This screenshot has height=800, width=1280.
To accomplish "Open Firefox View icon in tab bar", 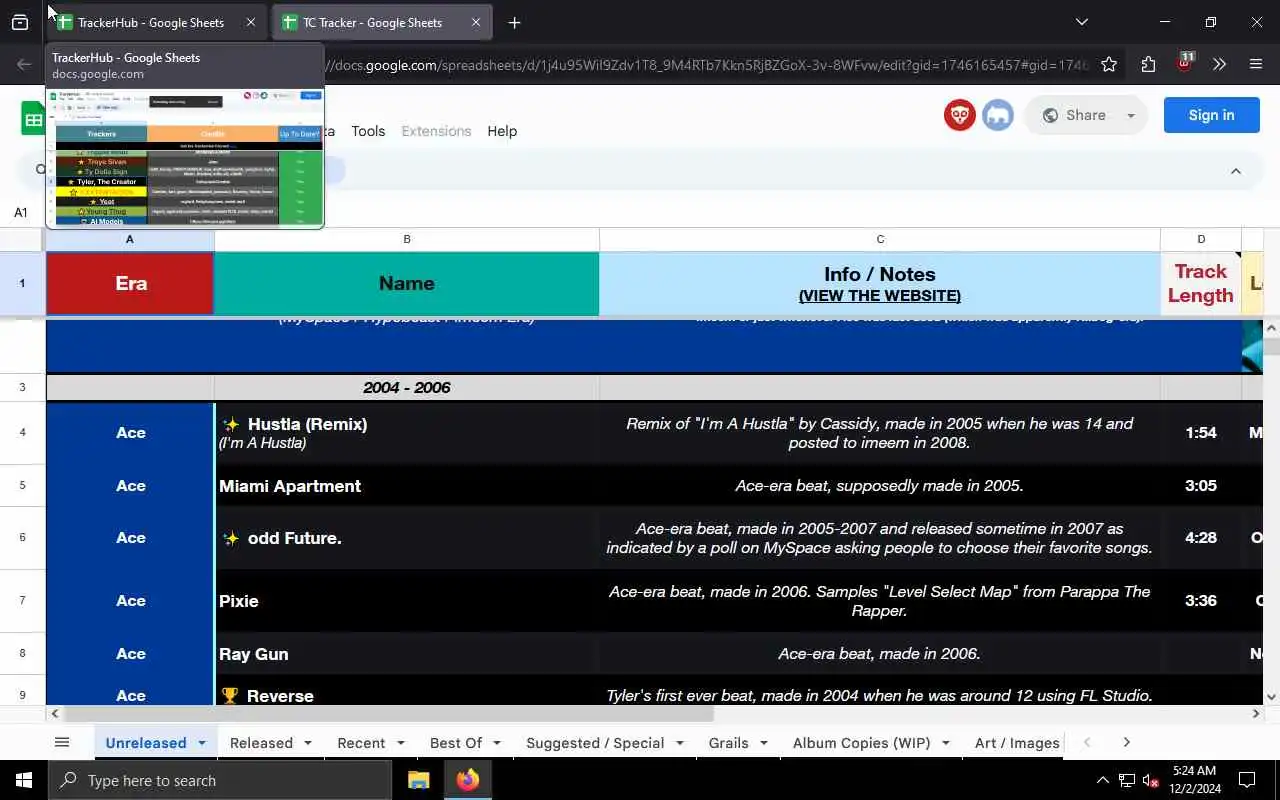I will (20, 22).
